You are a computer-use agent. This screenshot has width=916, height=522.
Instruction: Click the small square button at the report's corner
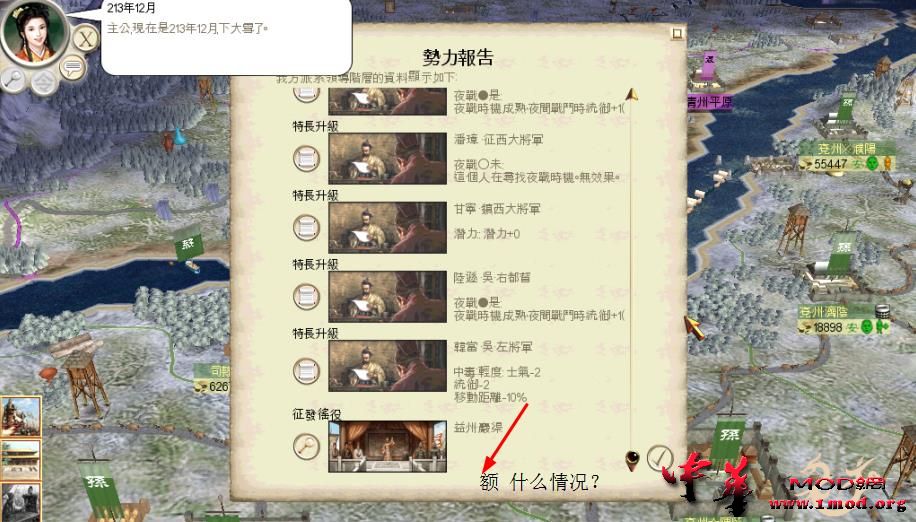(x=676, y=33)
